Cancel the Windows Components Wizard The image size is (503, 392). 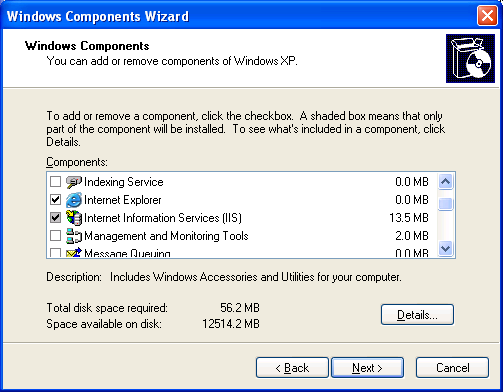click(452, 368)
